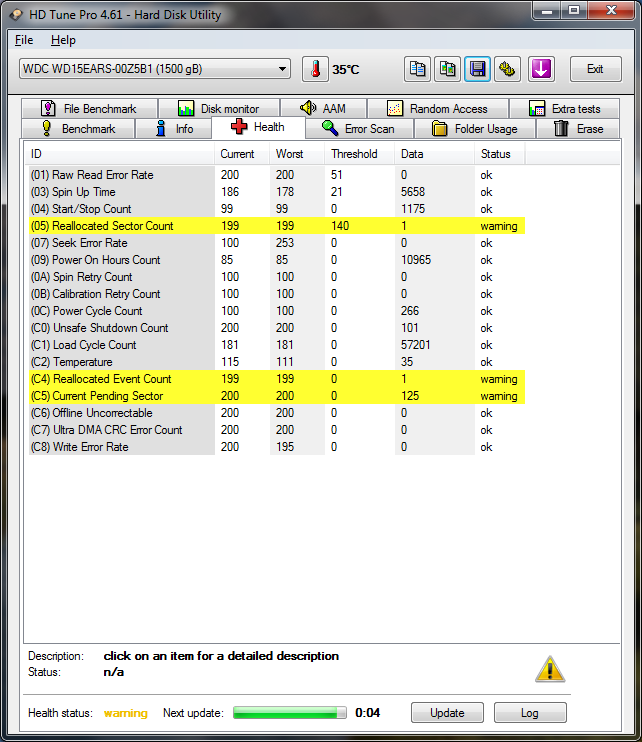Click the speaker icon on AAM tab

click(x=308, y=108)
